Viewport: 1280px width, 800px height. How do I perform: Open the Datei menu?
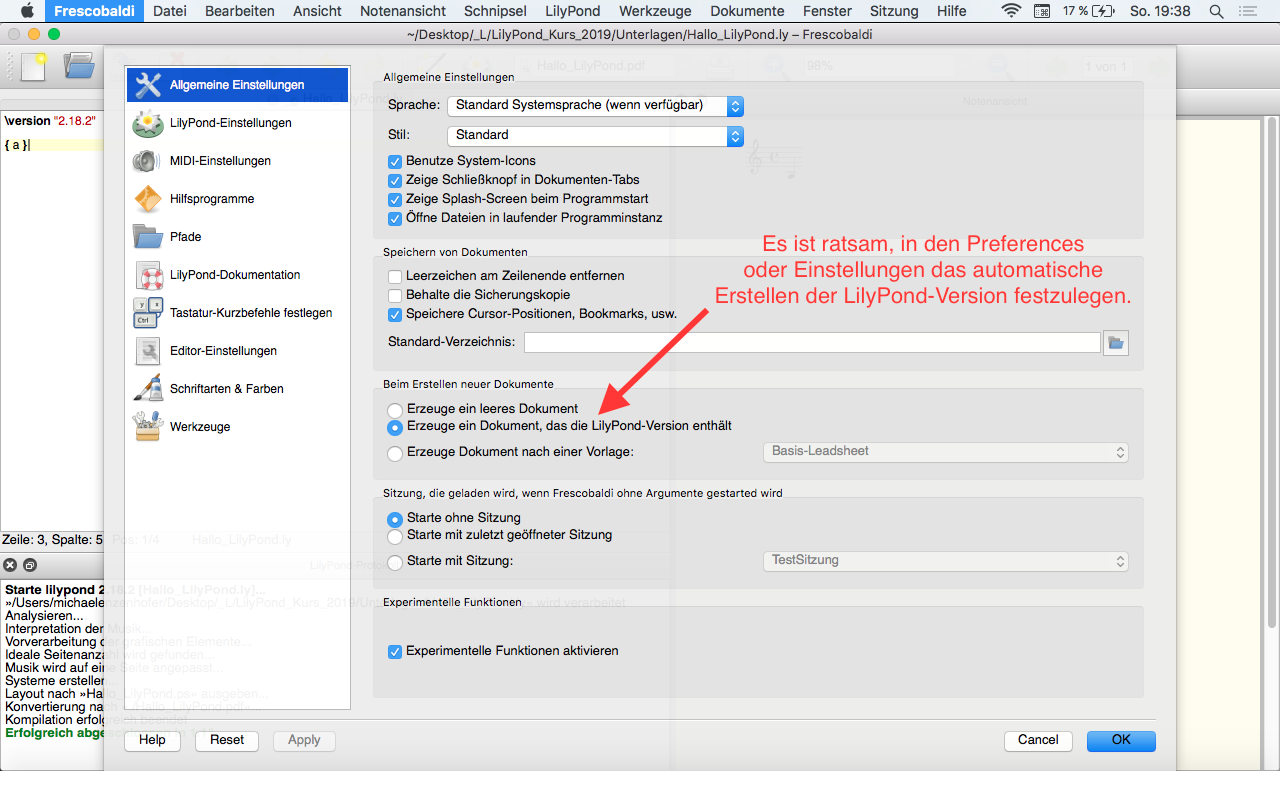tap(170, 11)
